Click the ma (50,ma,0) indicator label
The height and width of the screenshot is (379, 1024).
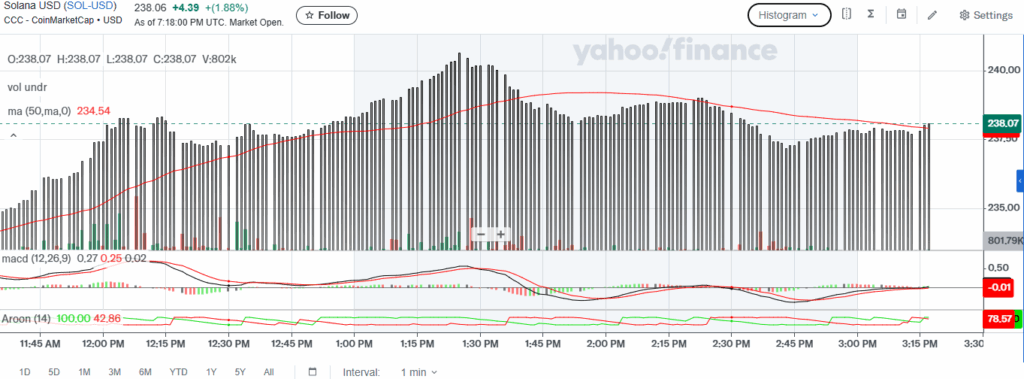pos(40,111)
